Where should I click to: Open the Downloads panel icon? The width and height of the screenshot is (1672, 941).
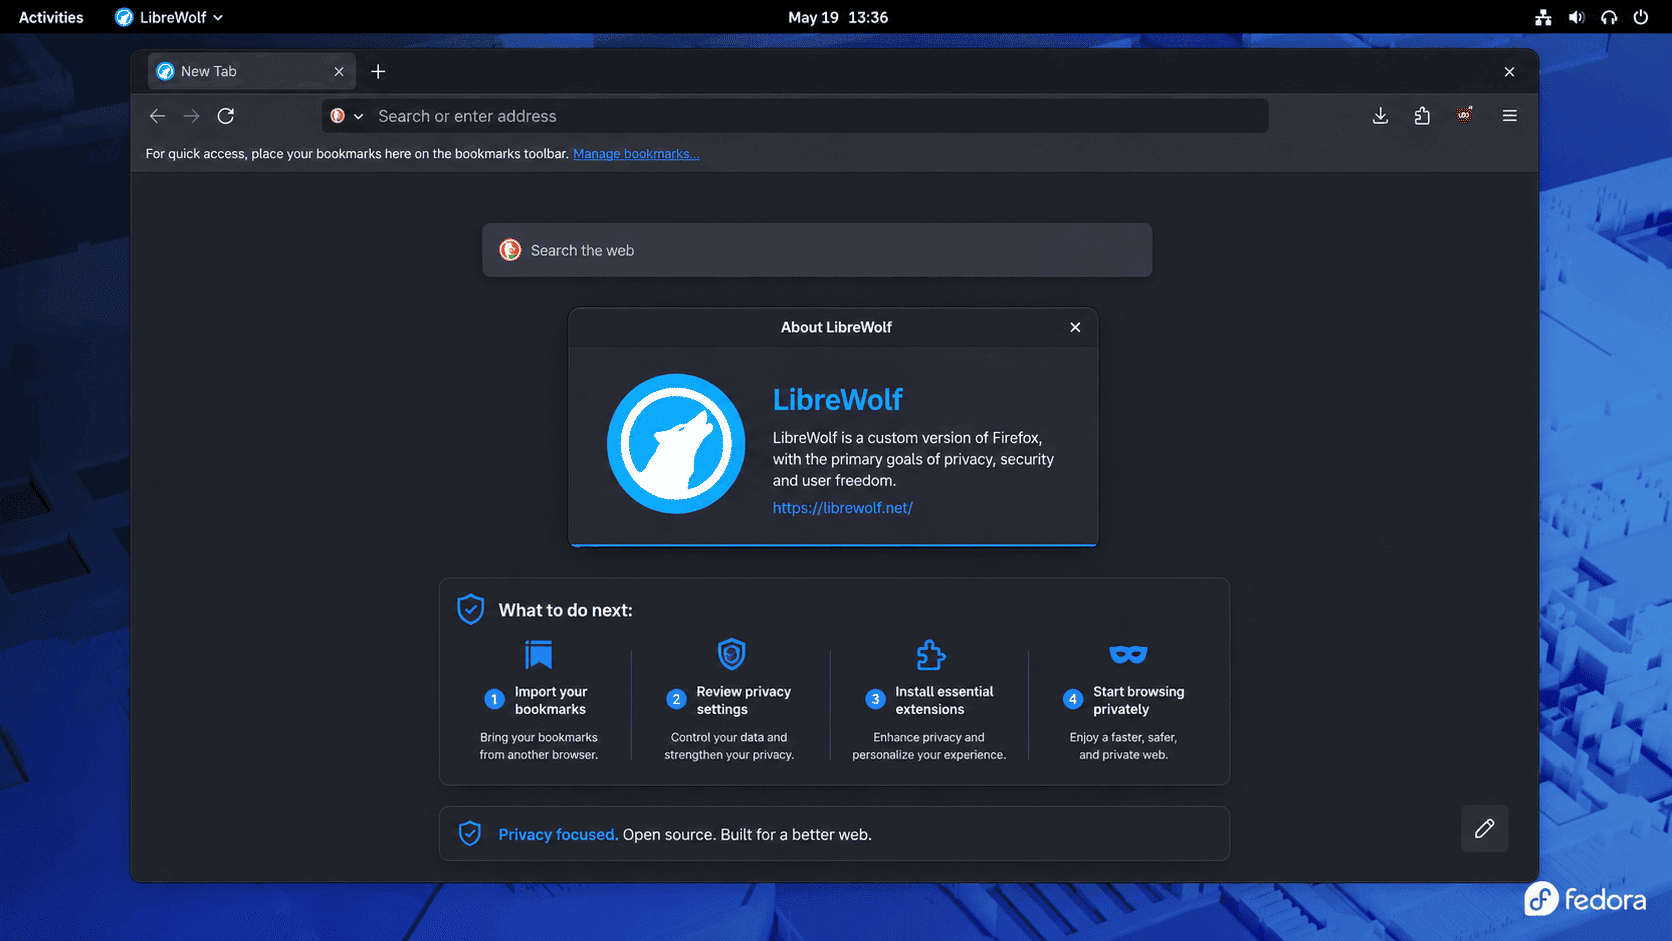(1380, 116)
